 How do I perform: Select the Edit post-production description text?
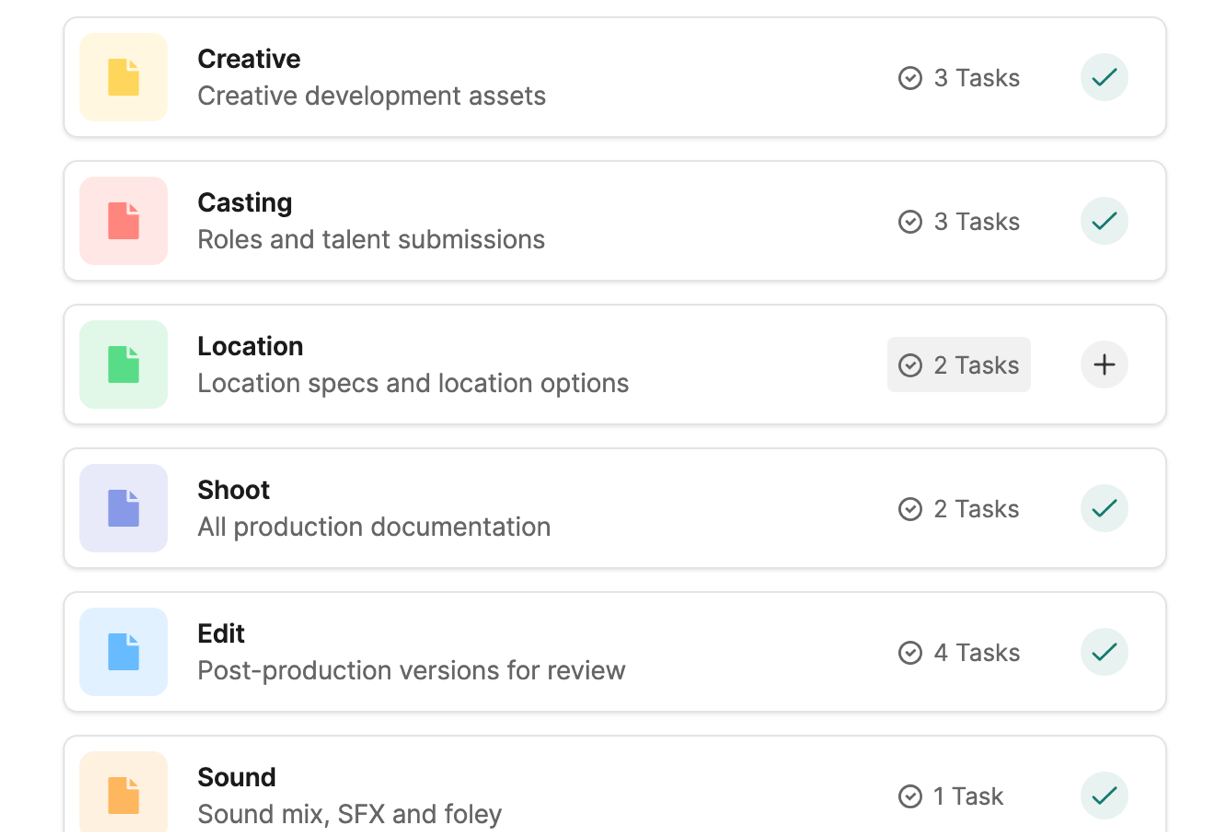point(411,670)
